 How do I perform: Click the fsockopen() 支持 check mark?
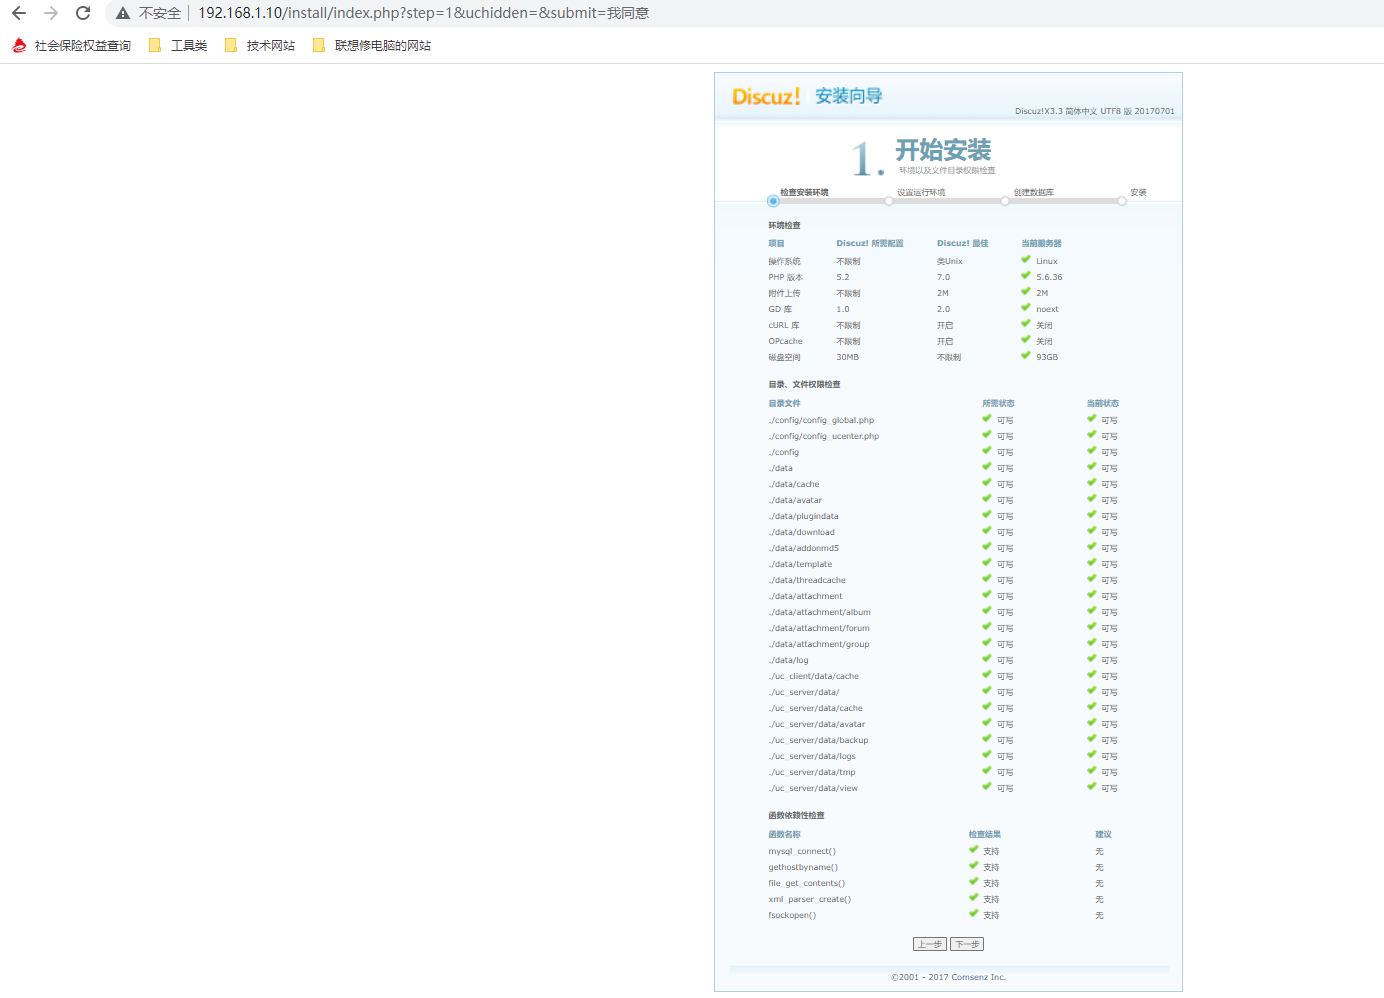click(x=973, y=913)
